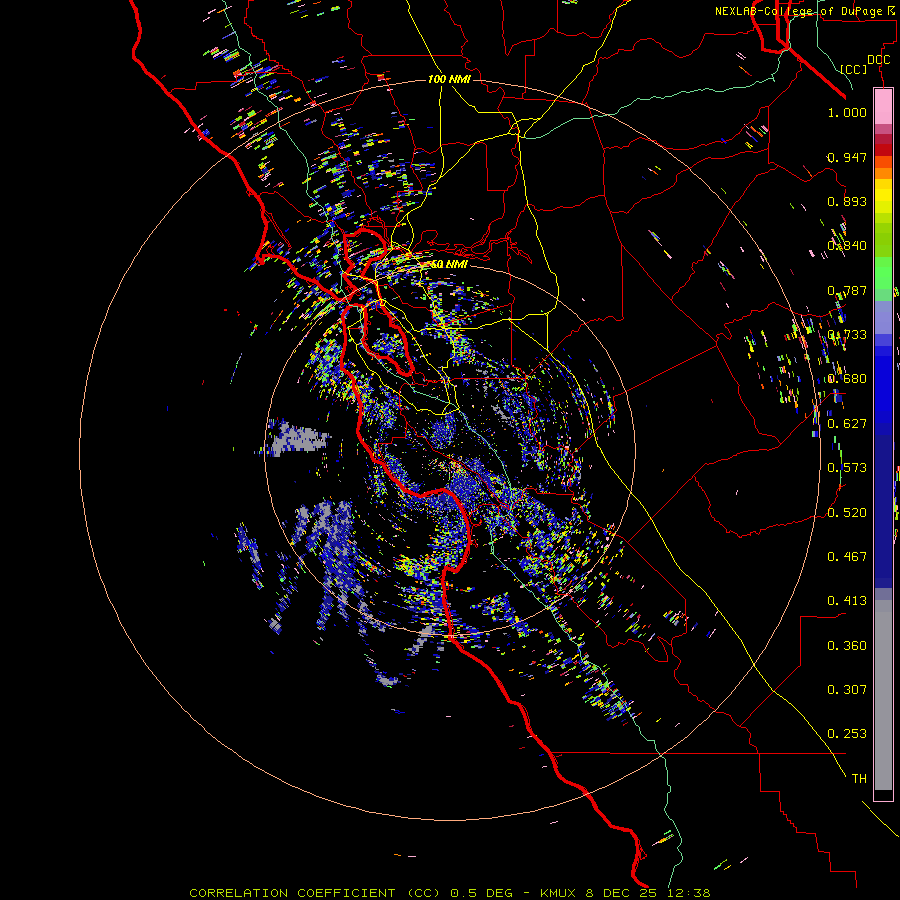900x900 pixels.
Task: Pick the olive green color bar segment
Action: tap(883, 239)
